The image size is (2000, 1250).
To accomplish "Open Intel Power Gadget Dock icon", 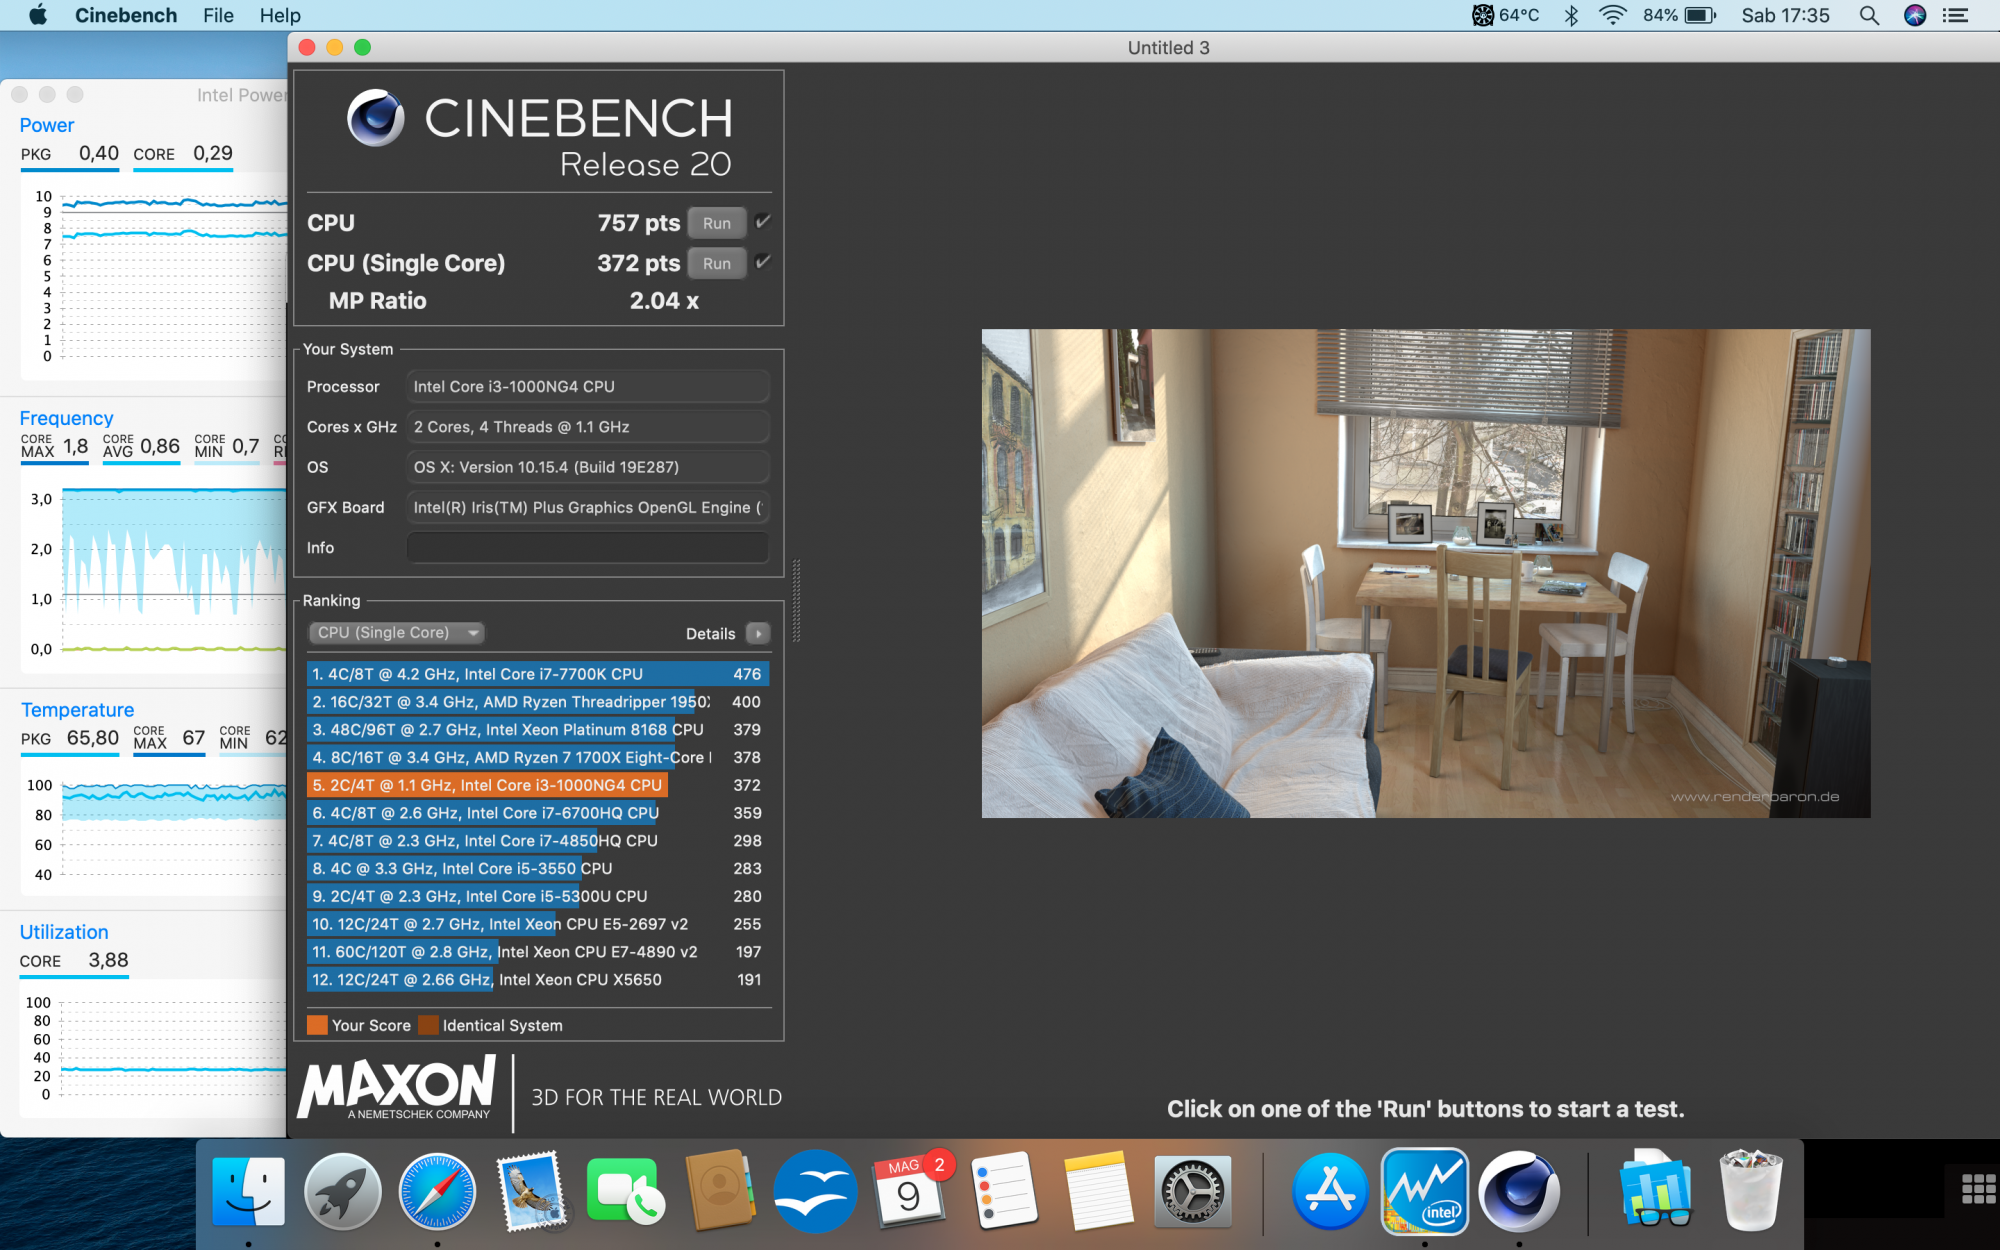I will coord(1424,1192).
